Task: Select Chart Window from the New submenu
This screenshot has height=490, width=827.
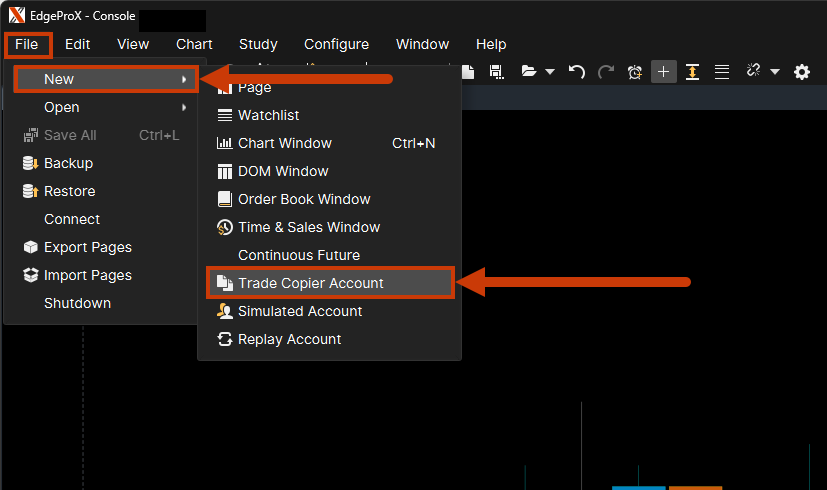Action: pos(285,143)
